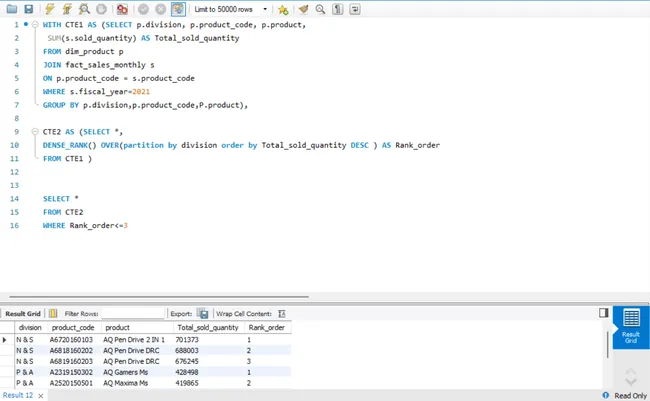
Task: Click the rollback transaction icon
Action: pos(160,9)
